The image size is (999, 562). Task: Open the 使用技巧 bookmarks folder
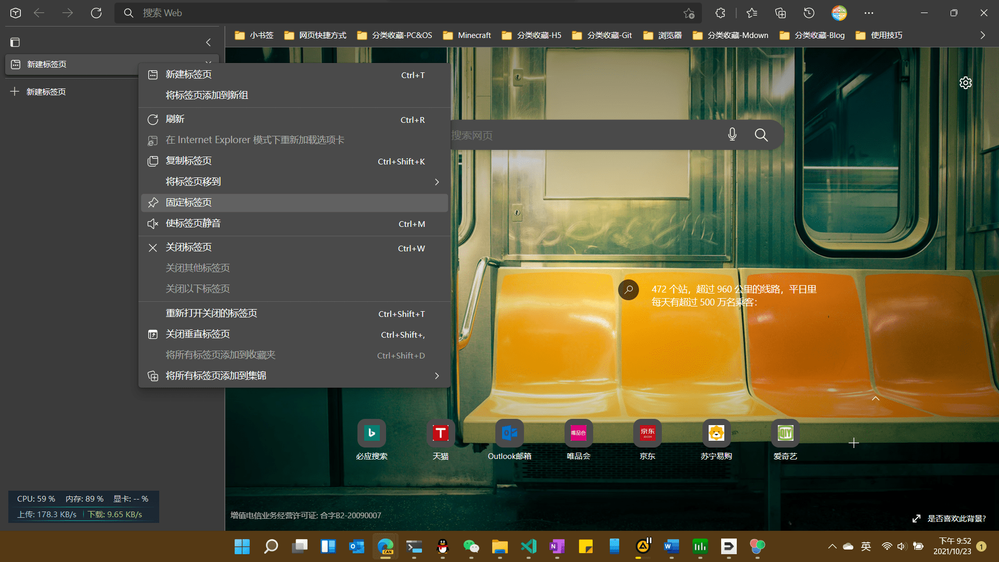point(879,35)
